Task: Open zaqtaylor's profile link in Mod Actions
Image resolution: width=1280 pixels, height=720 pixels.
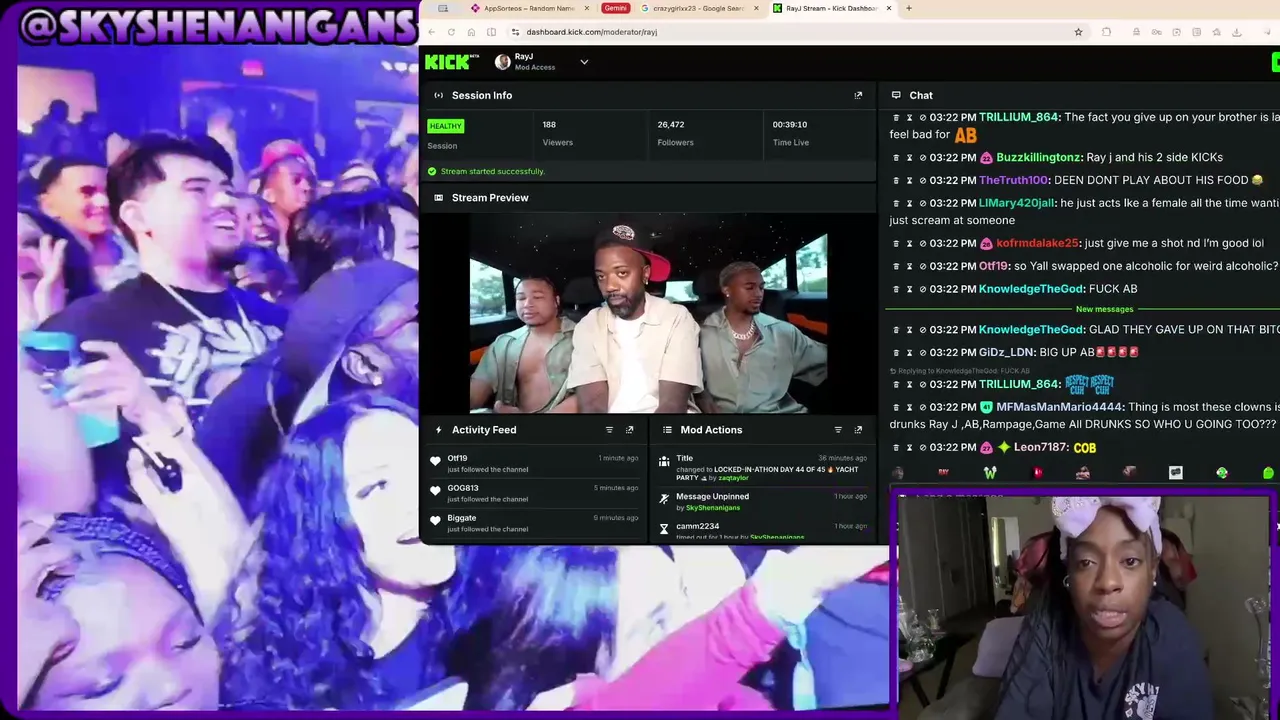Action: click(x=733, y=478)
